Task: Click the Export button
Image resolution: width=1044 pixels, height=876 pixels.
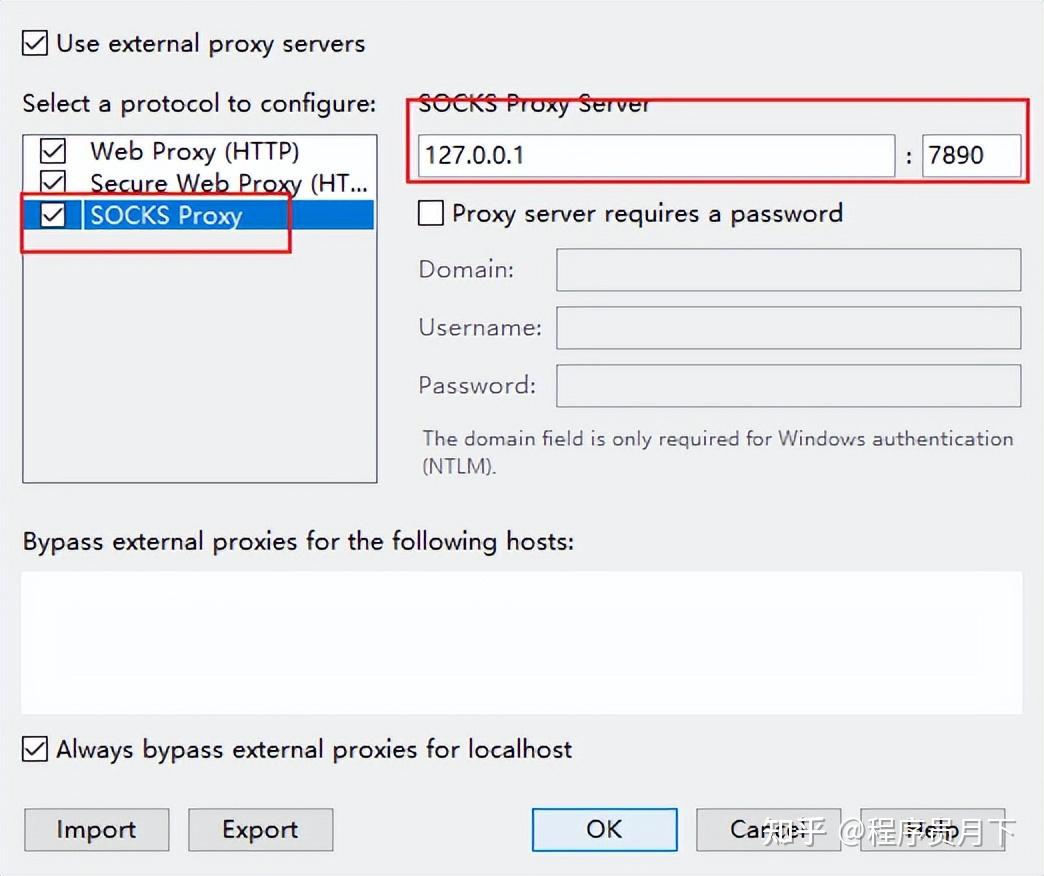Action: [260, 829]
